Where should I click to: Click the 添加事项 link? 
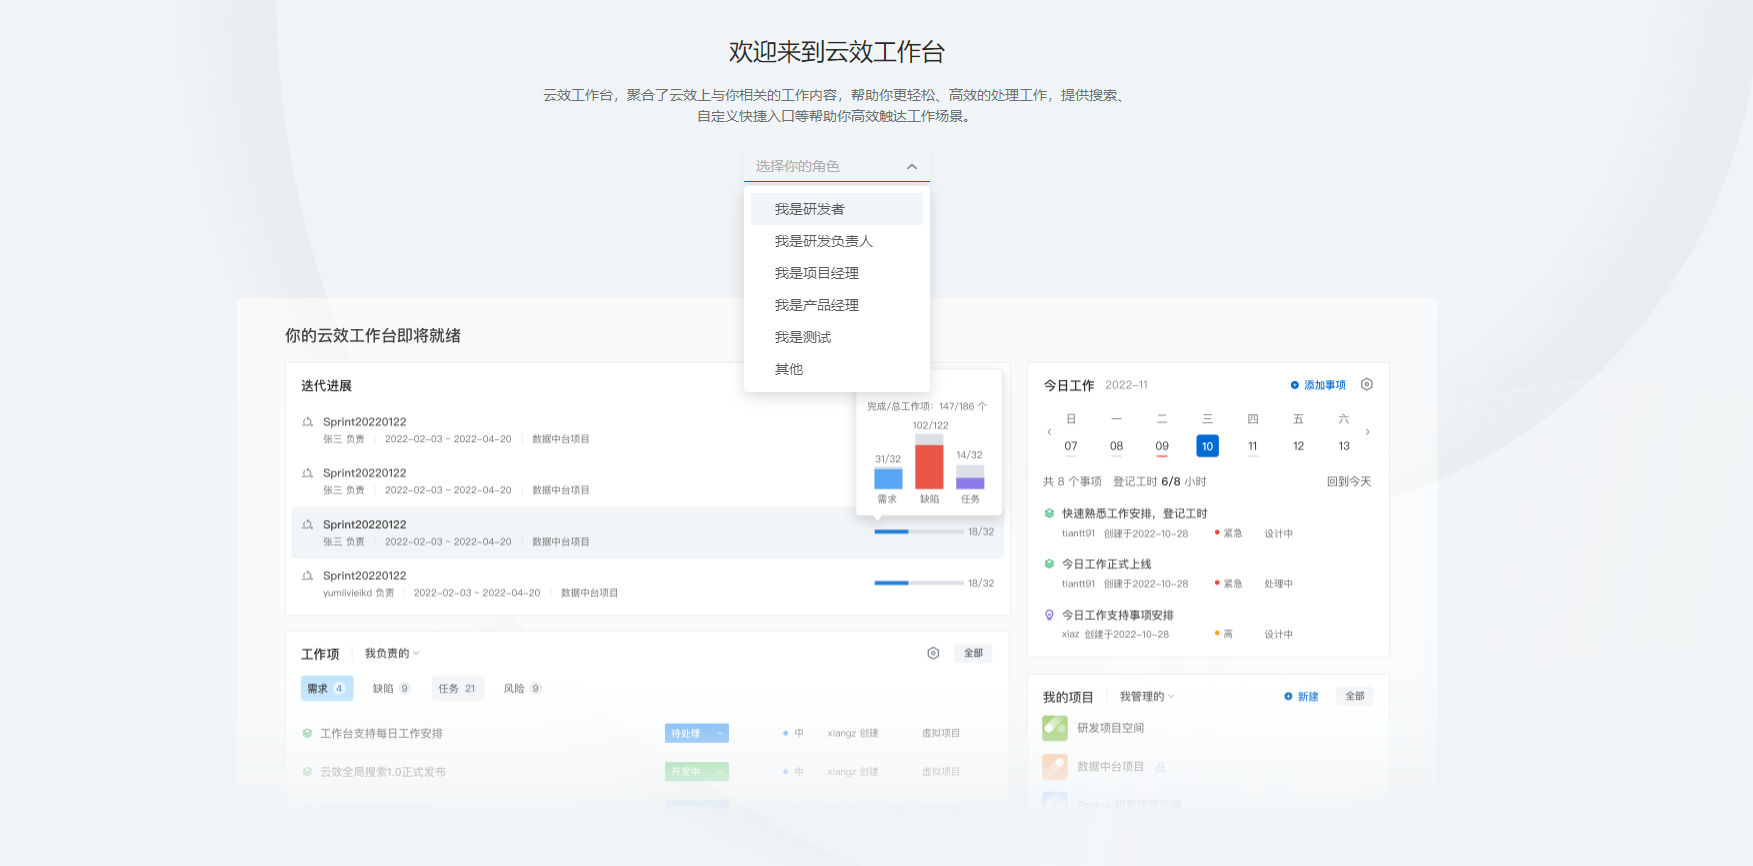pyautogui.click(x=1318, y=385)
